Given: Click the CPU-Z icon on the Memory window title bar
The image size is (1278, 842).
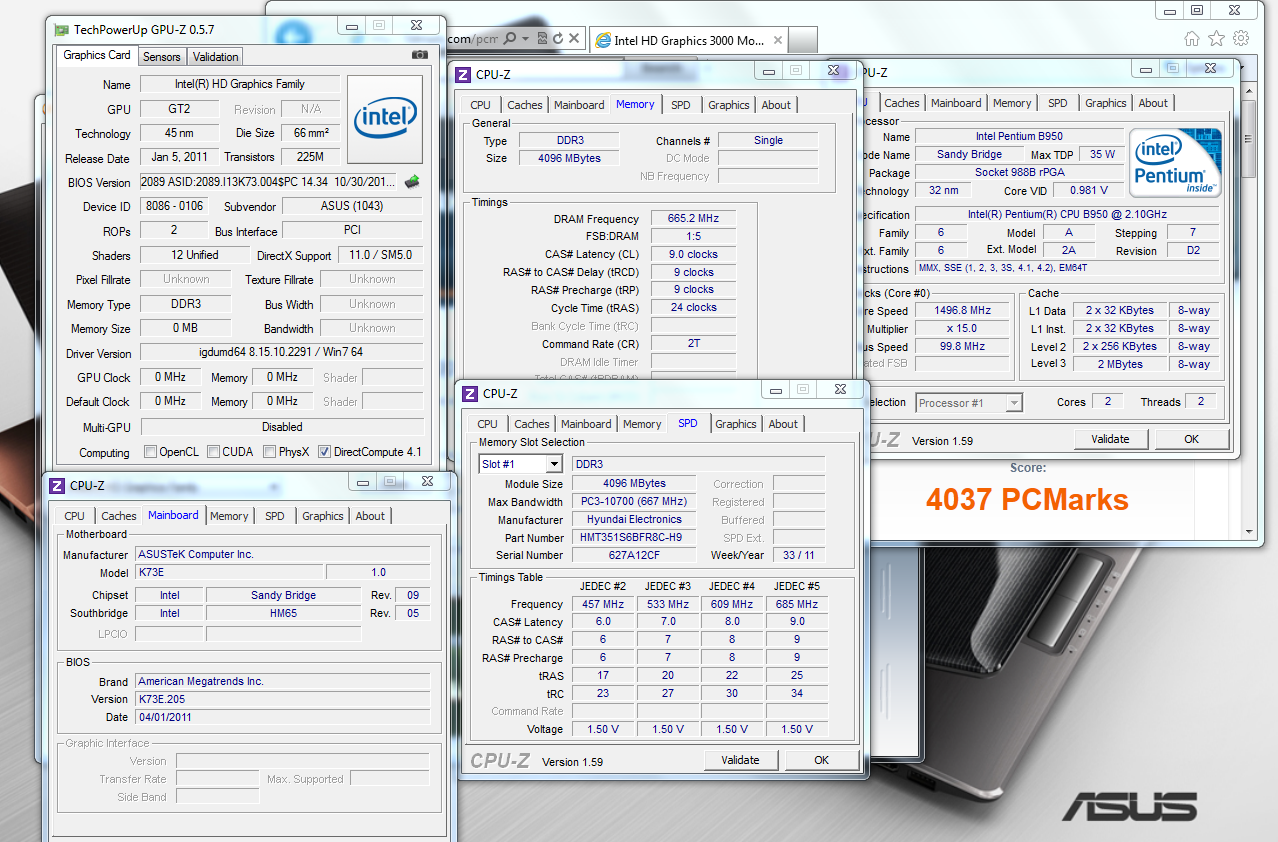Looking at the screenshot, I should (x=463, y=74).
